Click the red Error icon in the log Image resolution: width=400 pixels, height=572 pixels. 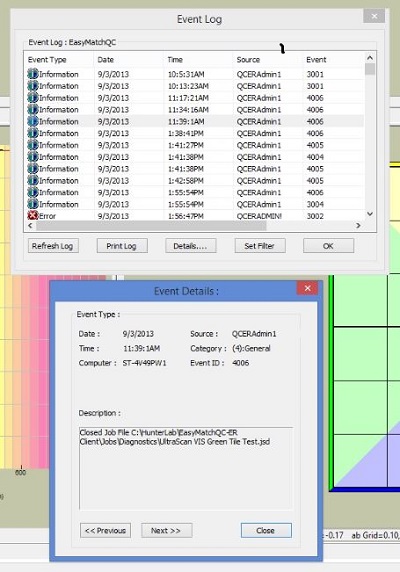click(x=33, y=216)
